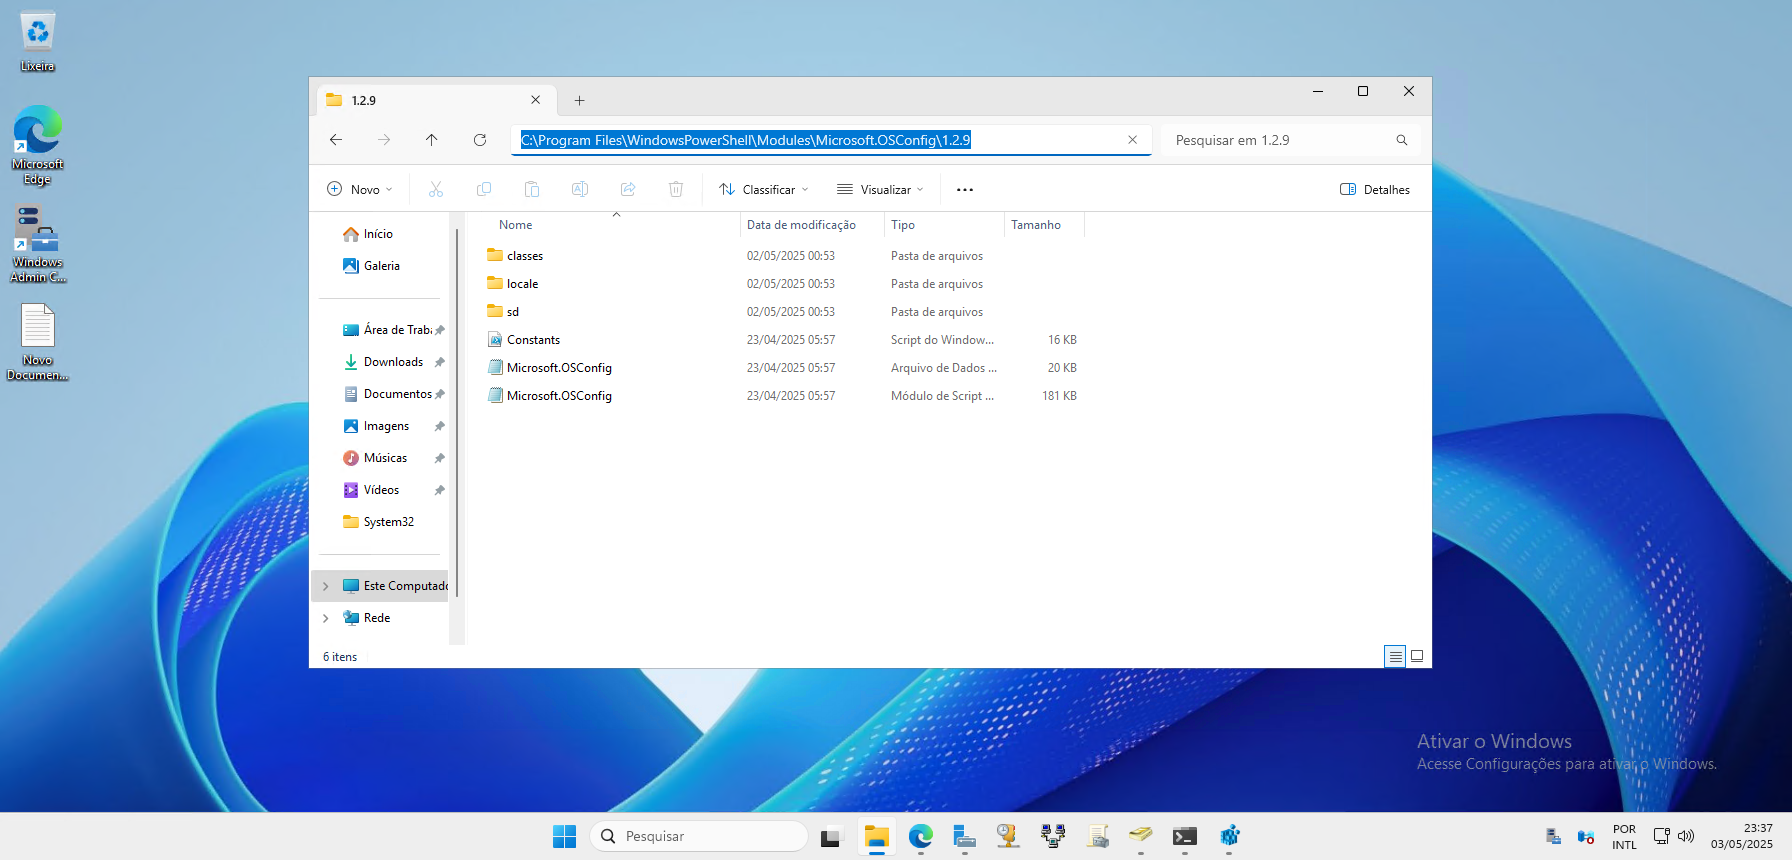Sort by the Tamanho column
Image resolution: width=1792 pixels, height=860 pixels.
click(x=1044, y=225)
